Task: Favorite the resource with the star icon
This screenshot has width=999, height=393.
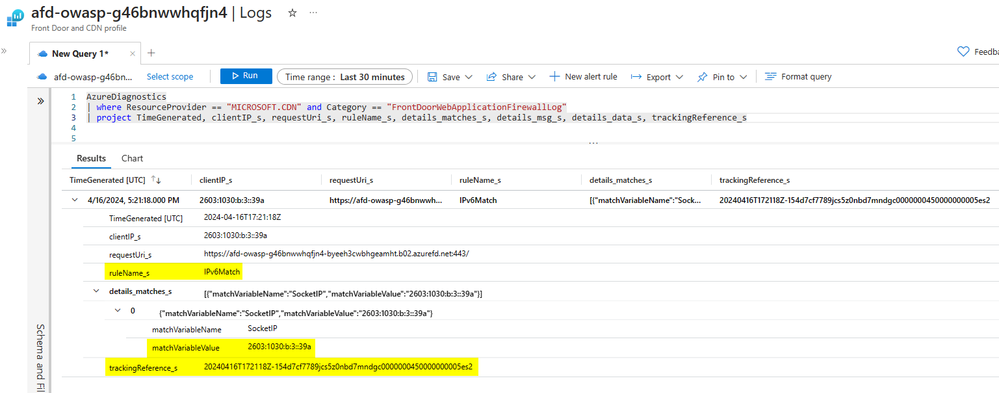Action: (x=292, y=13)
